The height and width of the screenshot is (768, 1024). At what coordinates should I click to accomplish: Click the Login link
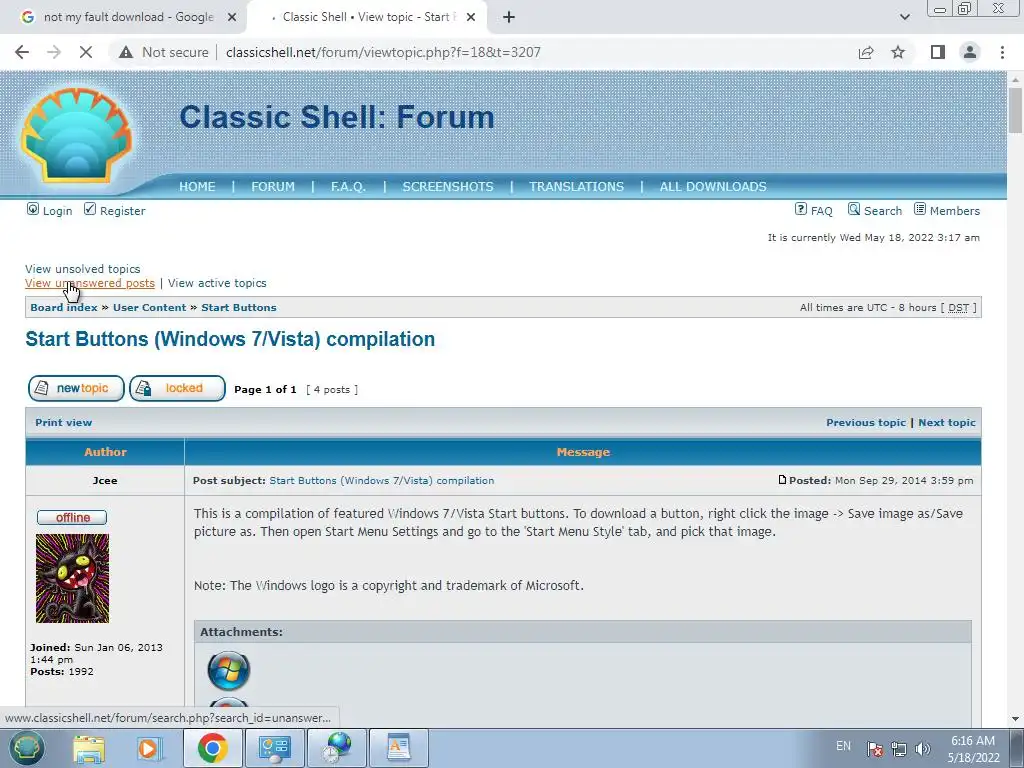[x=57, y=211]
